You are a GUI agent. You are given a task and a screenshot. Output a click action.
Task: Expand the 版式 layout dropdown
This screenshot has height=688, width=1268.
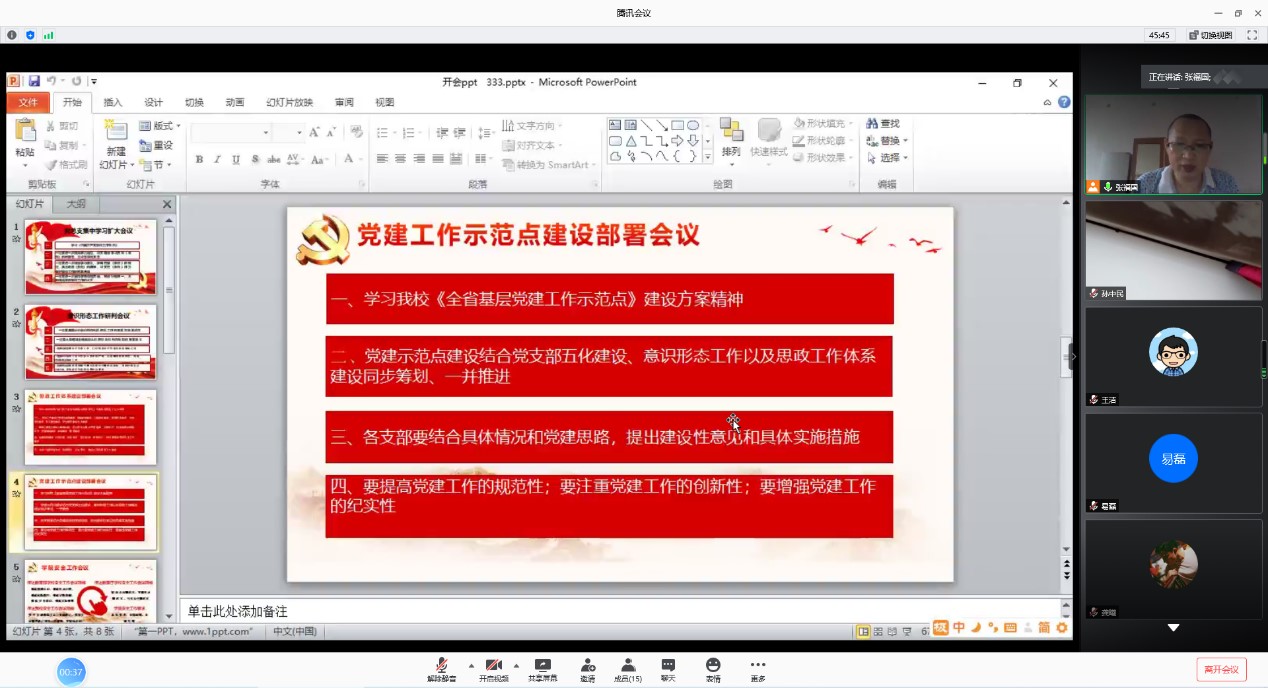pyautogui.click(x=161, y=126)
